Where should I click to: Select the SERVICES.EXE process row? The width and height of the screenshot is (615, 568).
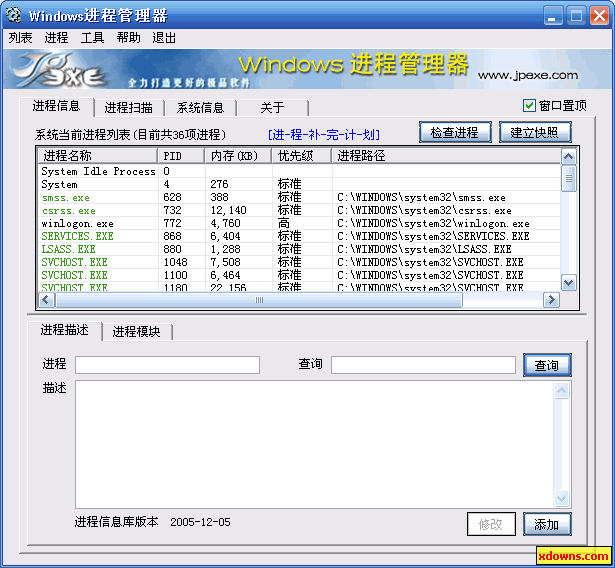pos(299,236)
